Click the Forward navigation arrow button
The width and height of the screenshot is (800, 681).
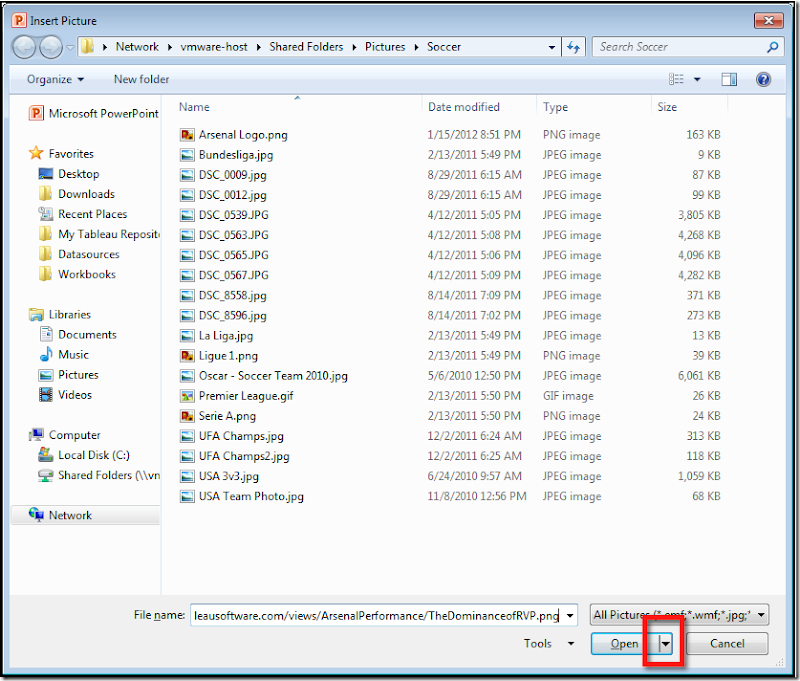(x=51, y=47)
